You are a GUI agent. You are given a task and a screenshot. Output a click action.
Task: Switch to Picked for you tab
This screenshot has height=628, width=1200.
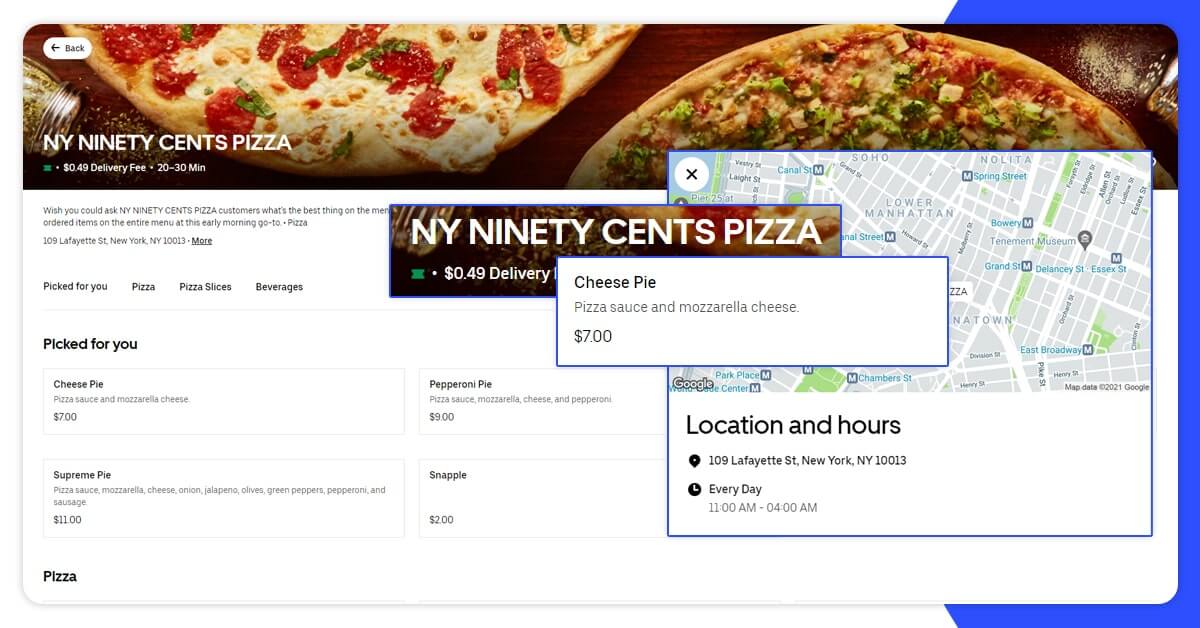(75, 287)
